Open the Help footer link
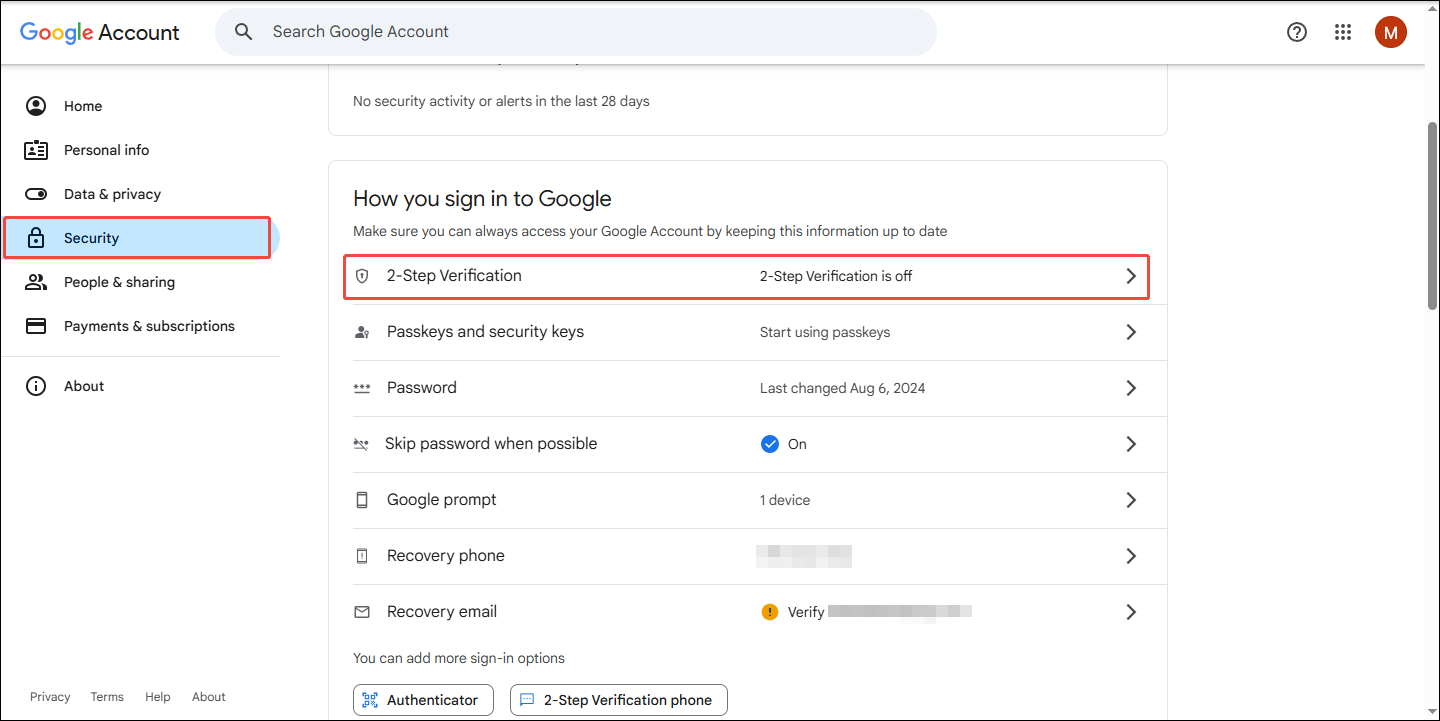Screen dimensions: 1440x721 157,697
